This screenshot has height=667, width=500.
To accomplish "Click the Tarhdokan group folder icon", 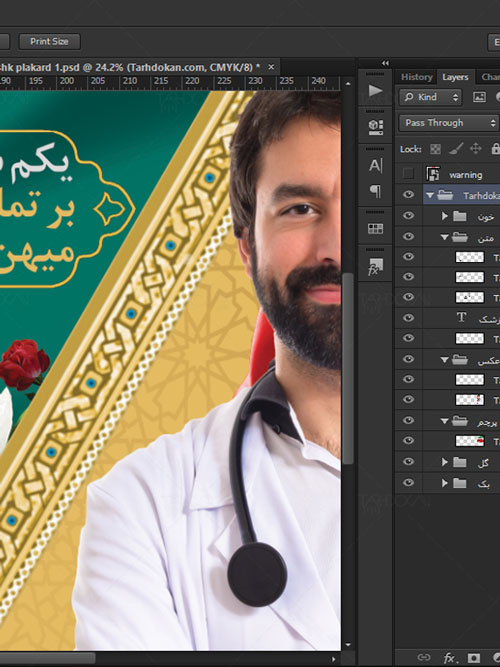I will [x=445, y=195].
